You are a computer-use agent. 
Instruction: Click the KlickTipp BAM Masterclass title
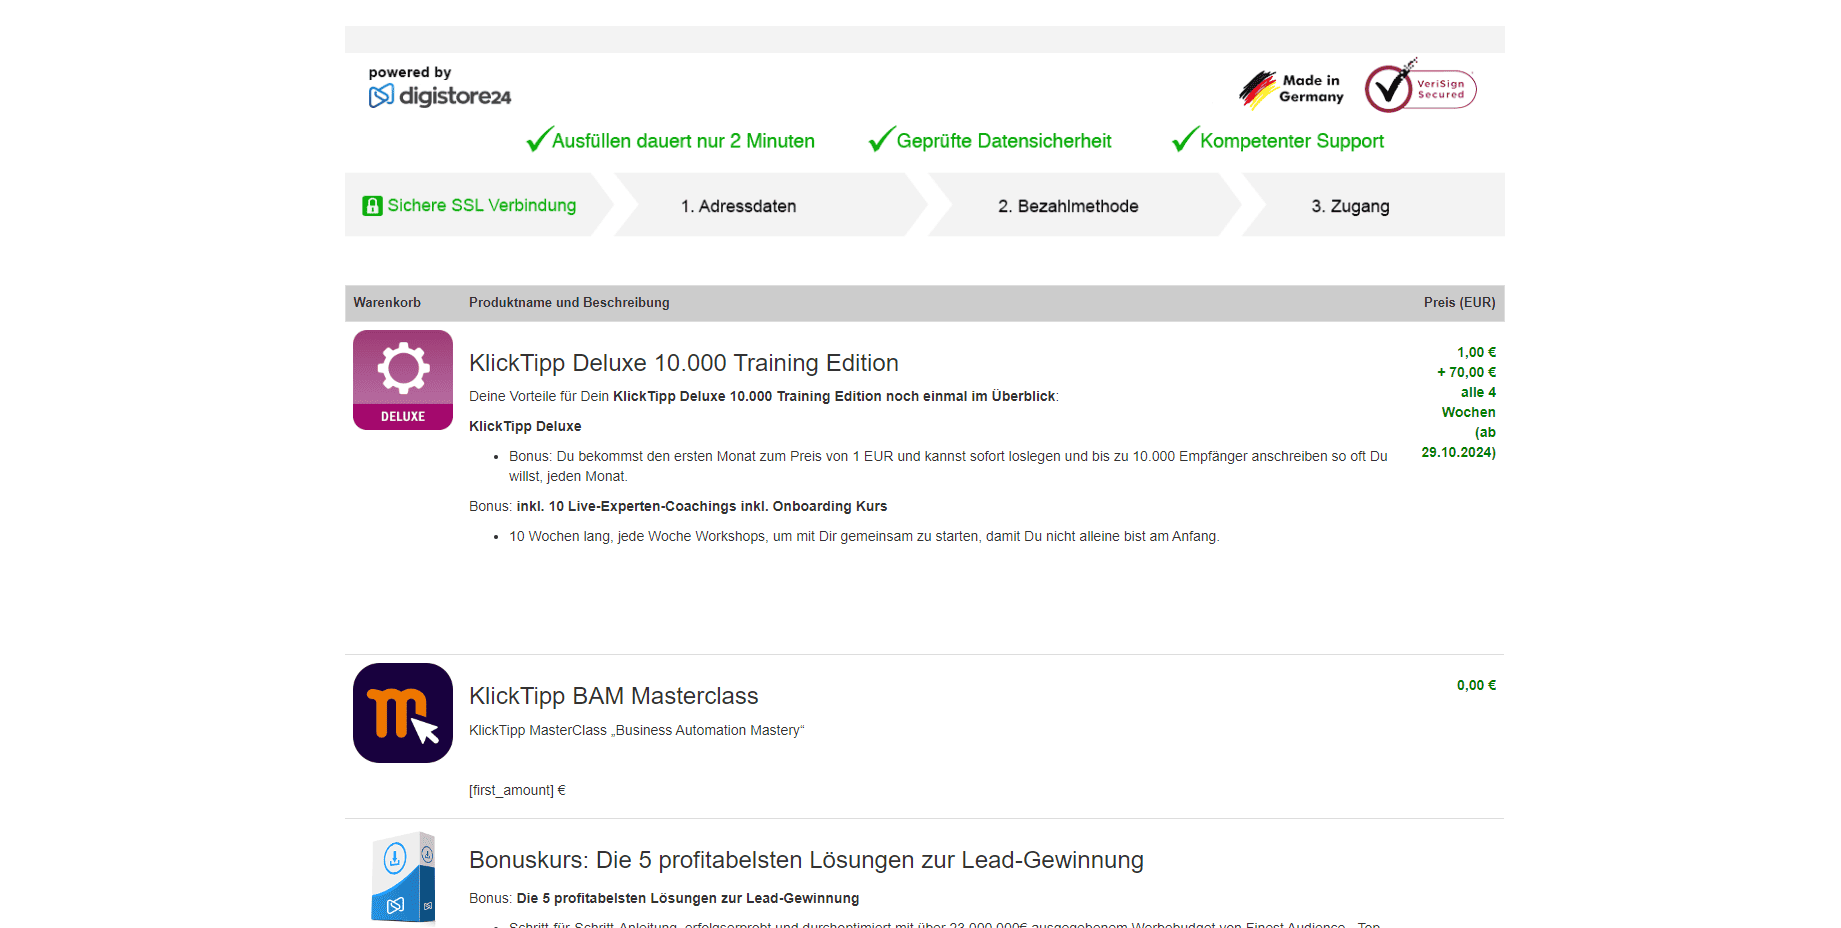click(614, 696)
